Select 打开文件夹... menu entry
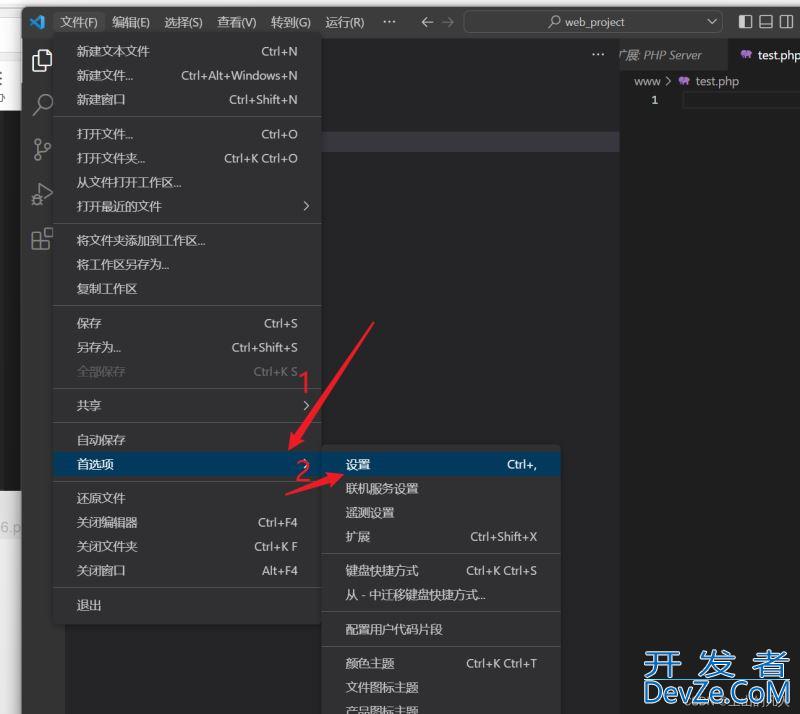The image size is (800, 714). [187, 158]
